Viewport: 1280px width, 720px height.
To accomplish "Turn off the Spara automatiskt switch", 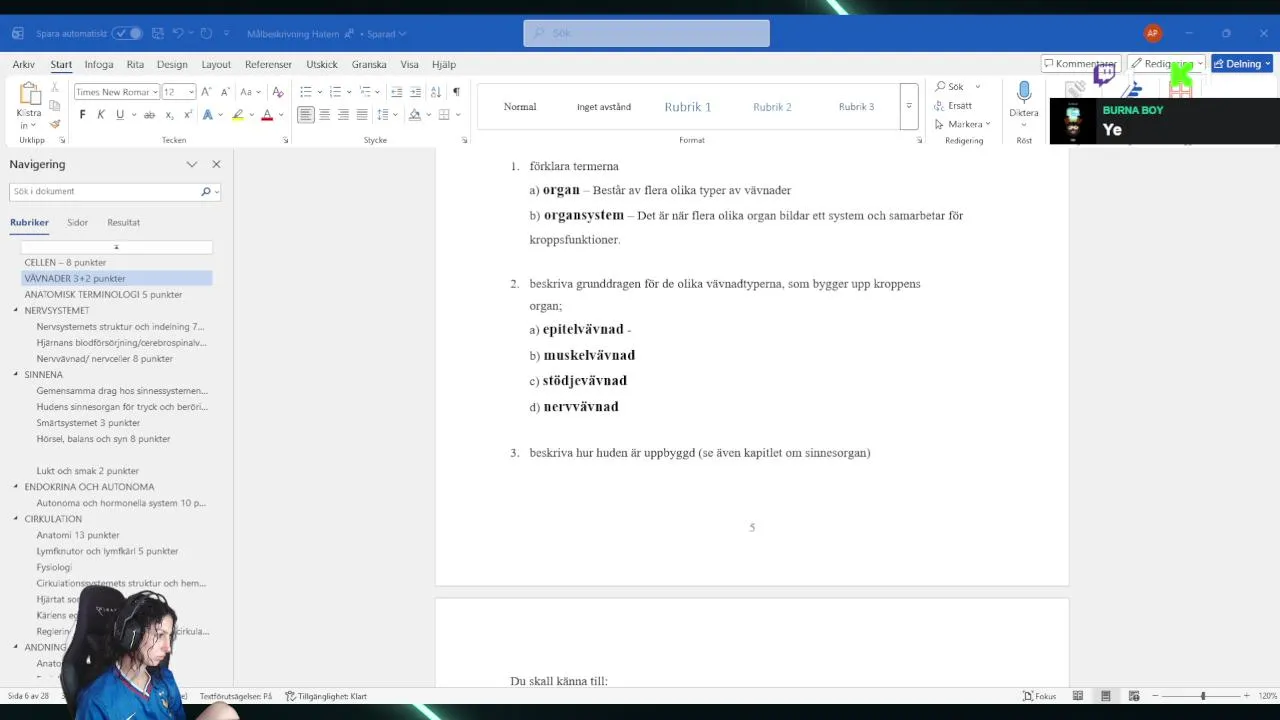I will (127, 33).
